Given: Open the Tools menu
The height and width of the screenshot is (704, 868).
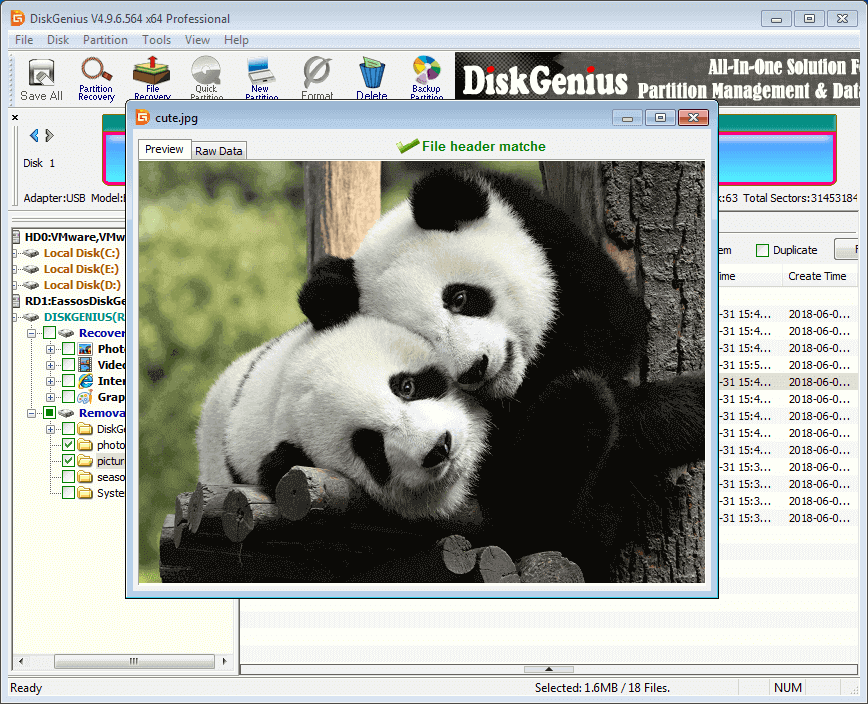Looking at the screenshot, I should click(x=156, y=40).
